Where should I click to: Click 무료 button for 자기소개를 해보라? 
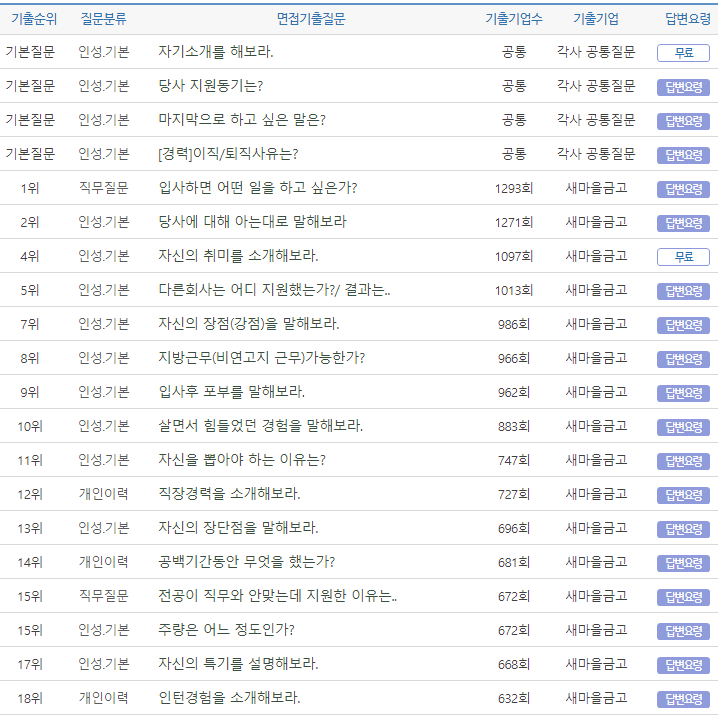(x=683, y=53)
